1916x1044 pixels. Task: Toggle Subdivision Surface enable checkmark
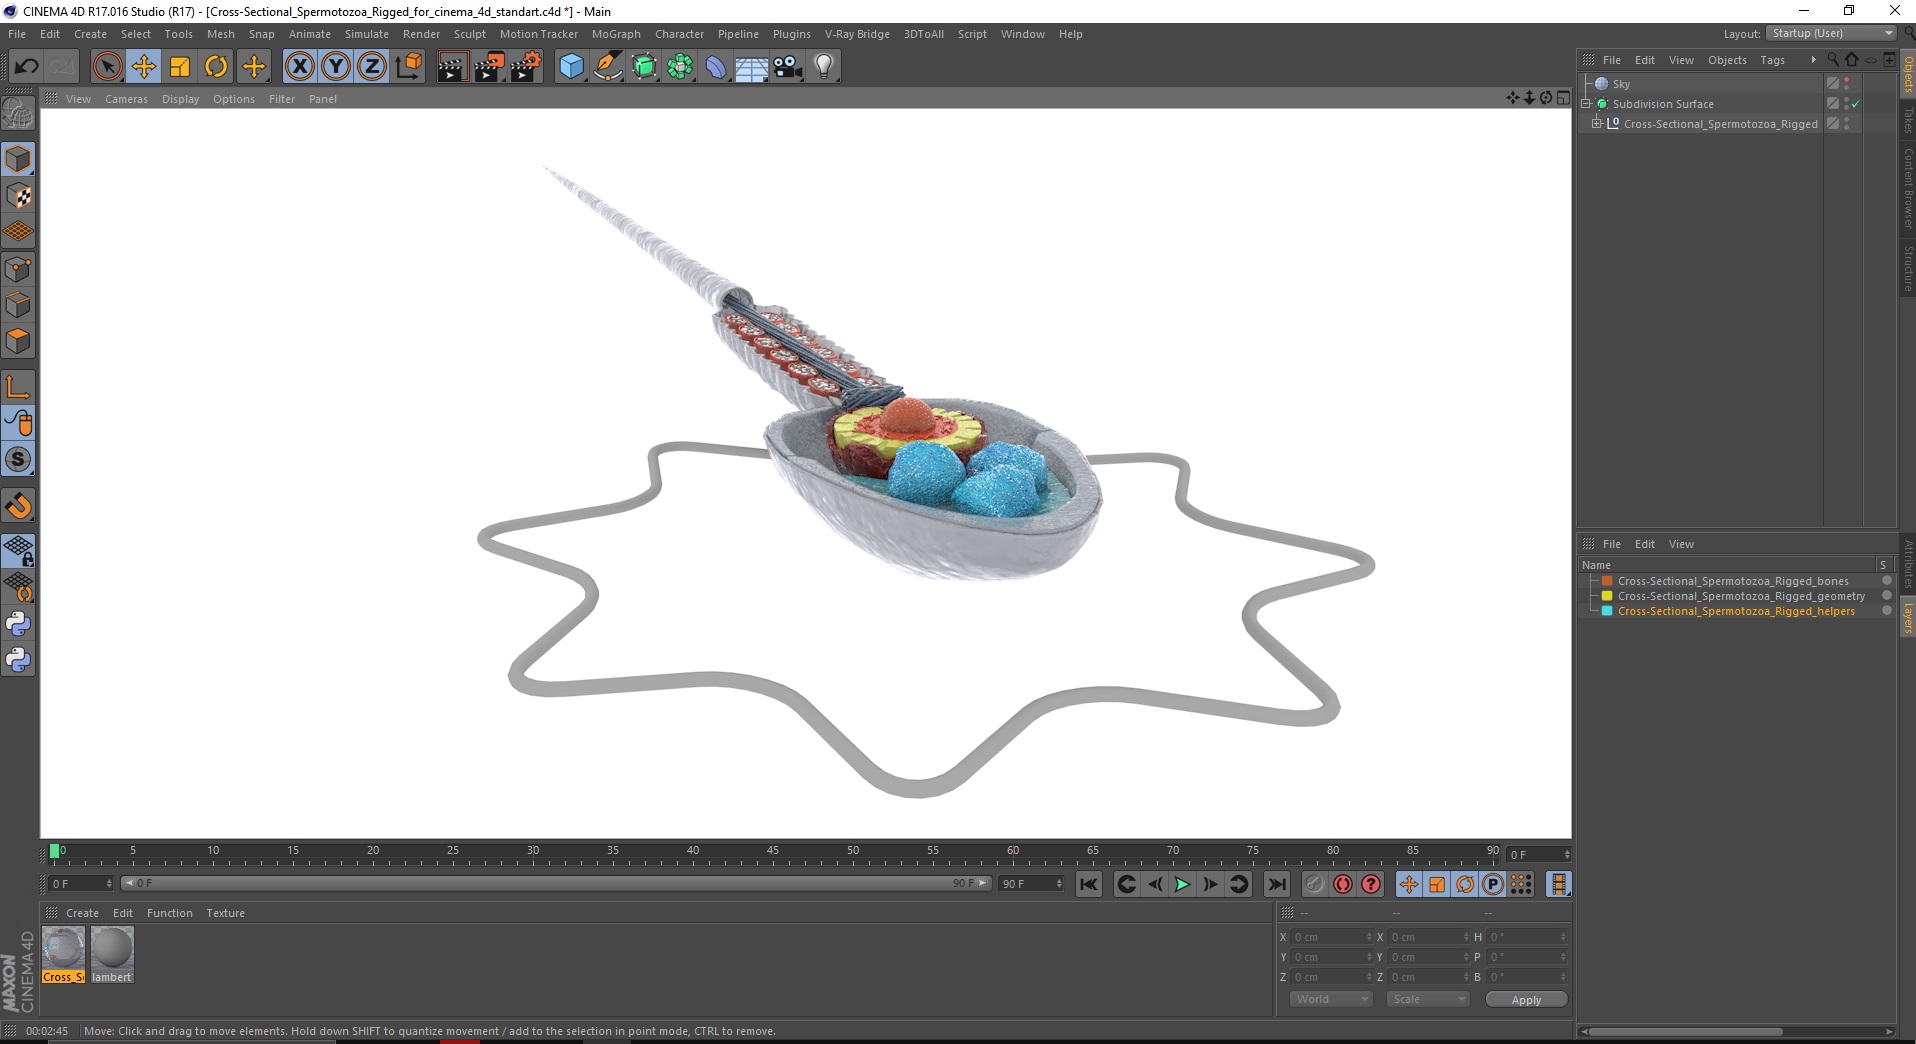(x=1856, y=104)
